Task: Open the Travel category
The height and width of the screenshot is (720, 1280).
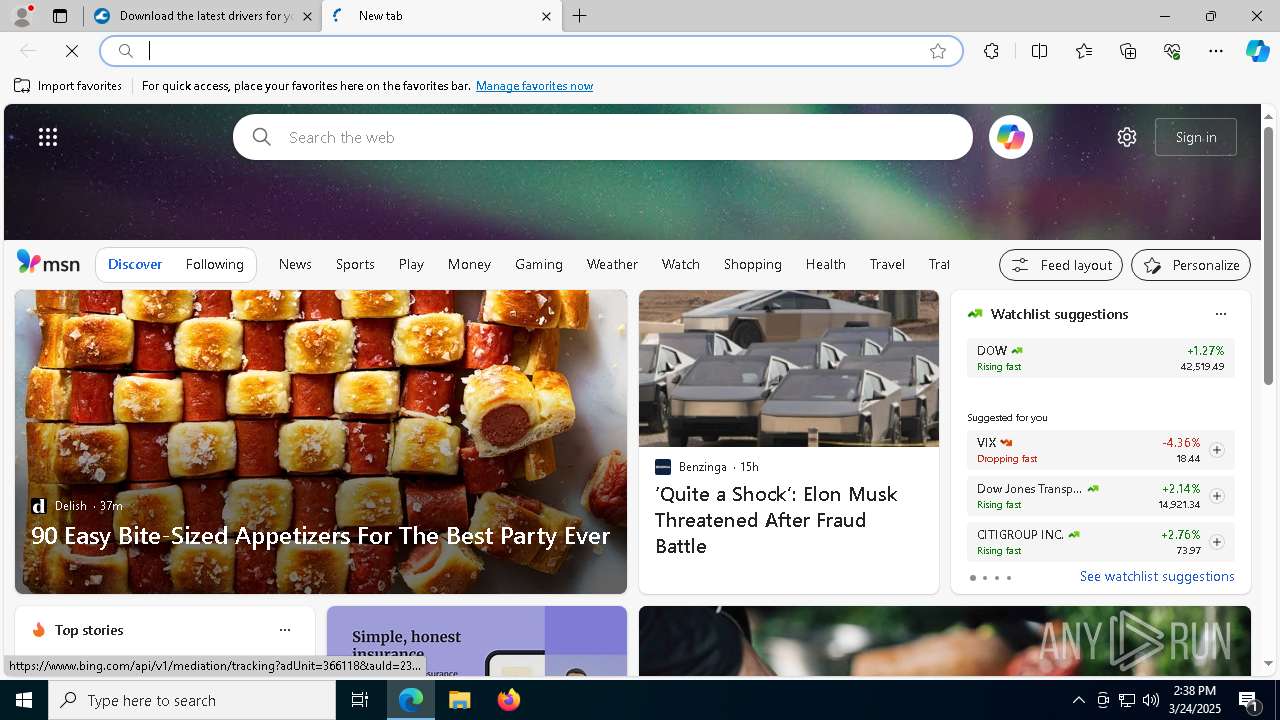Action: pyautogui.click(x=887, y=264)
